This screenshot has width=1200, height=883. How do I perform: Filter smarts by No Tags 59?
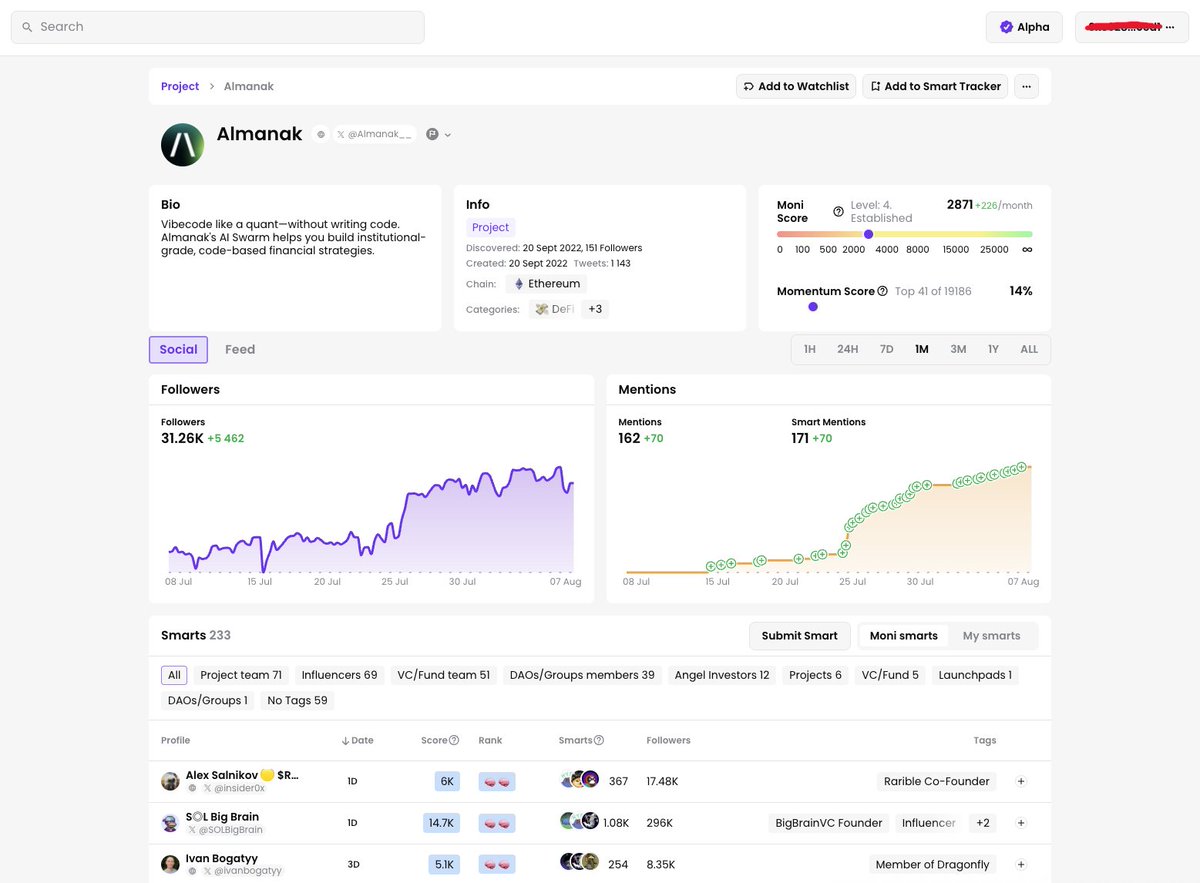(x=297, y=700)
